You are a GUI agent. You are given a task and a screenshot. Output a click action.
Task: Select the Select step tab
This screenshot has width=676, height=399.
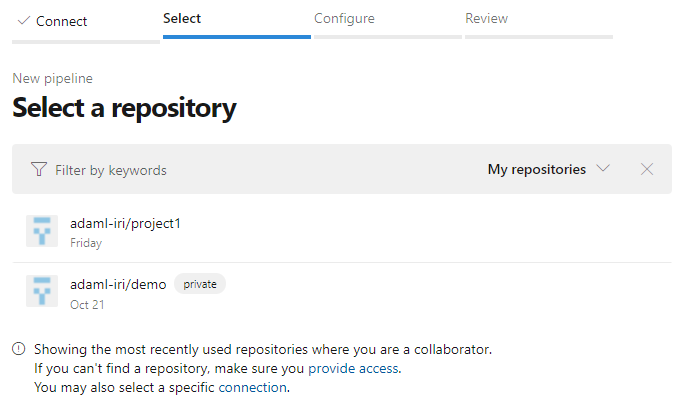pos(182,19)
